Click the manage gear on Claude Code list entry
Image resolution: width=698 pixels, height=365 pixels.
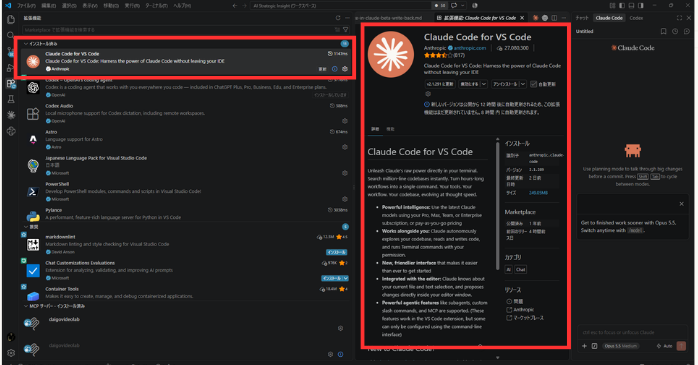345,69
